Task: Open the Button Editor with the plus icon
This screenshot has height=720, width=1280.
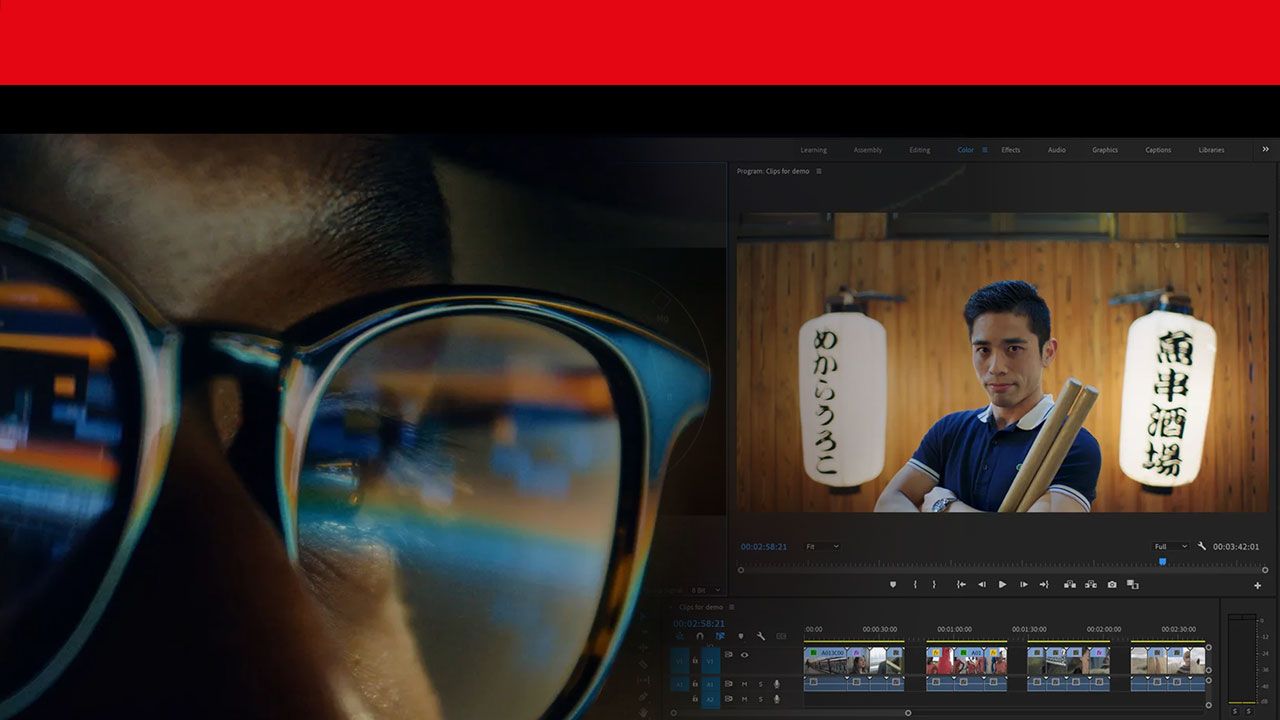Action: pyautogui.click(x=1258, y=584)
